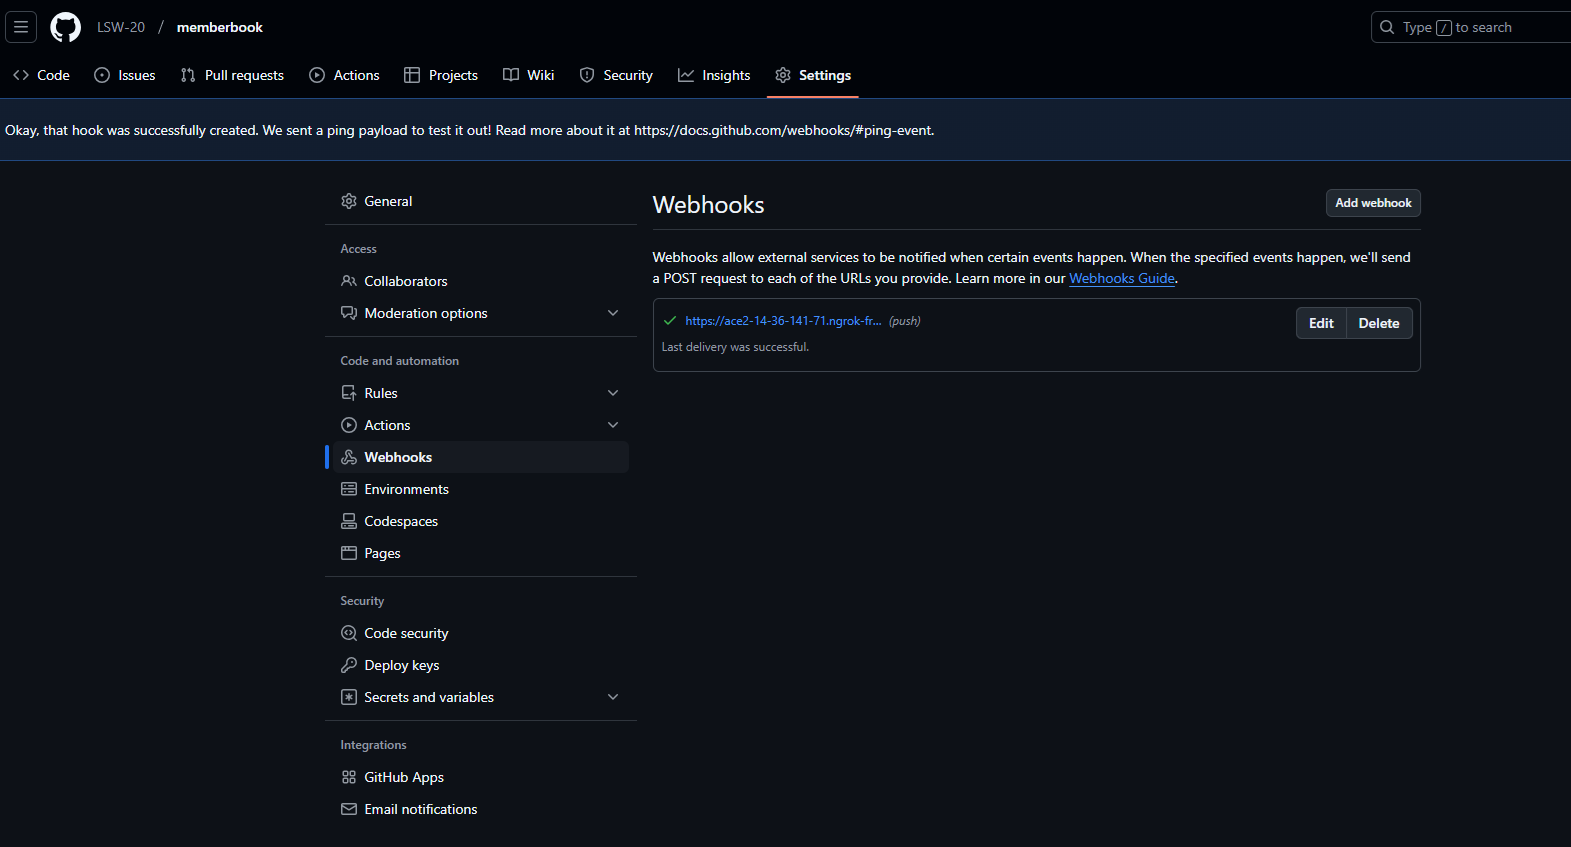
Task: Open Actions settings in sidebar
Action: point(481,425)
